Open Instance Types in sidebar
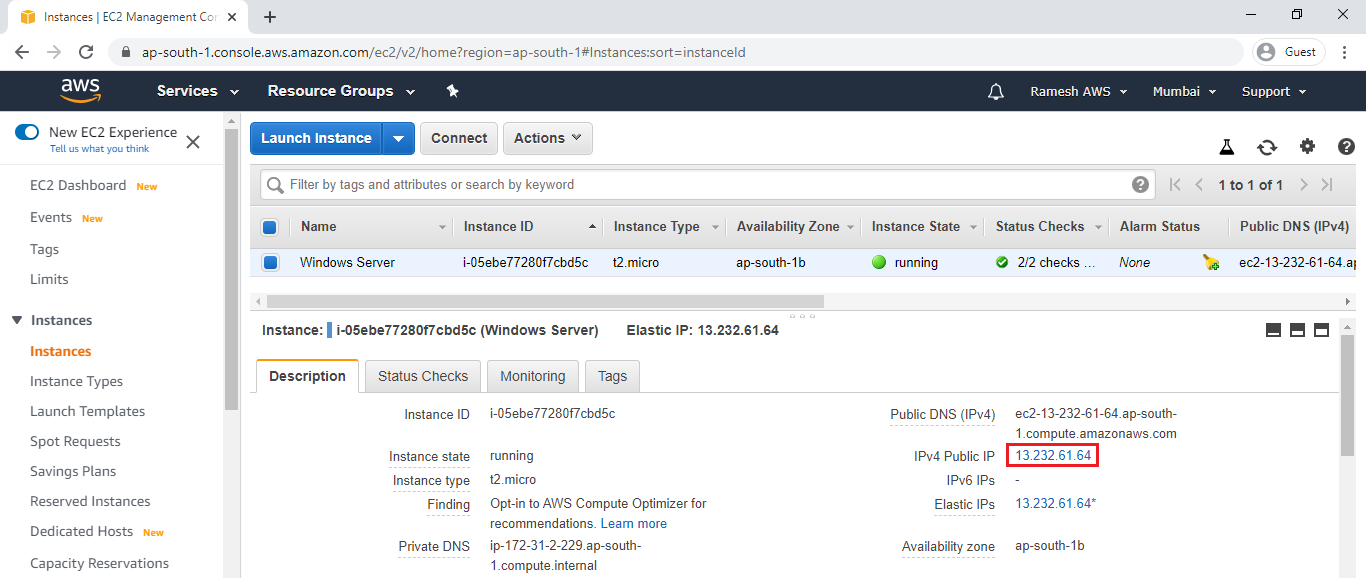 (76, 382)
